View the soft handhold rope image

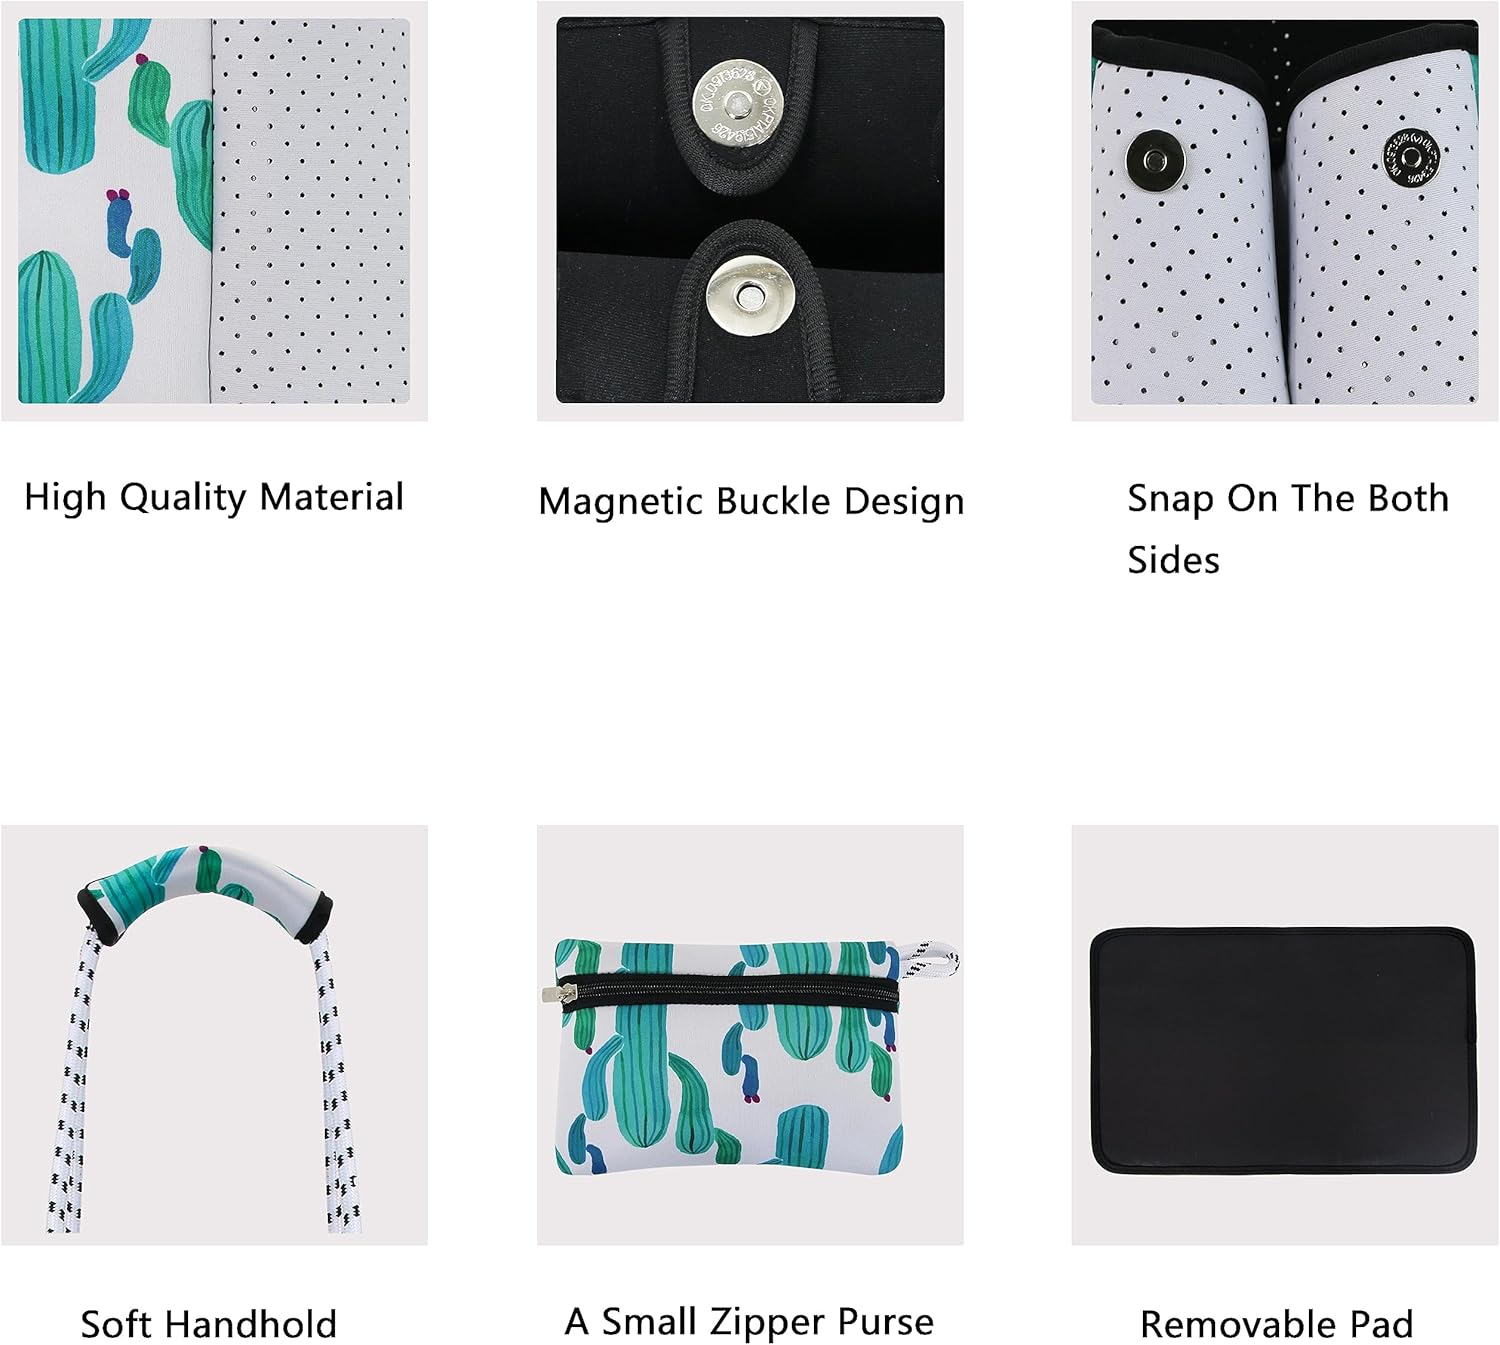coord(214,1037)
